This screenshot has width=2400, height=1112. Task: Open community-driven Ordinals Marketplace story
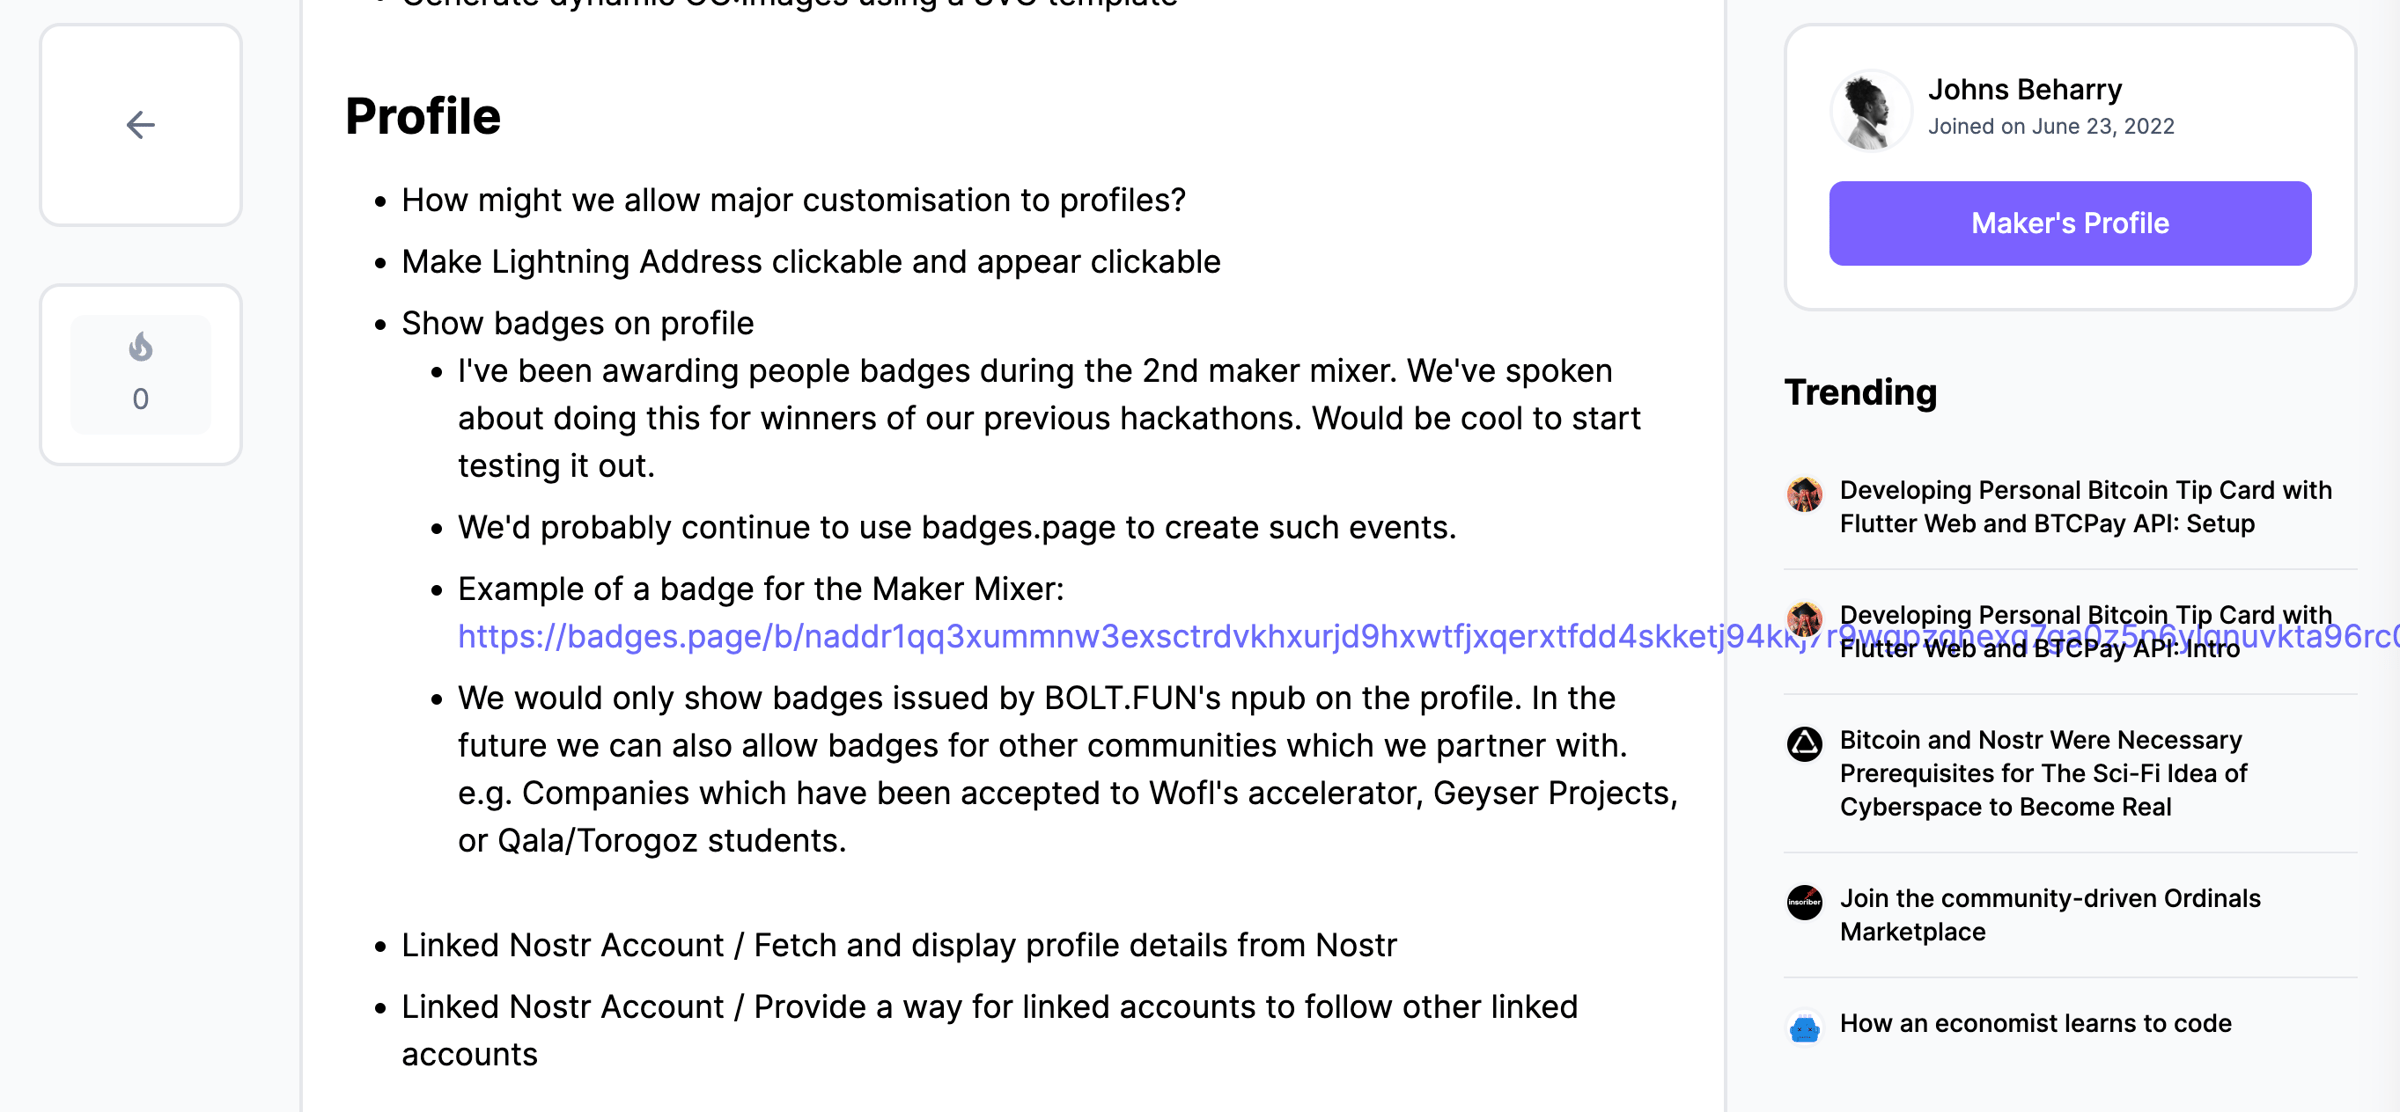pyautogui.click(x=2049, y=915)
